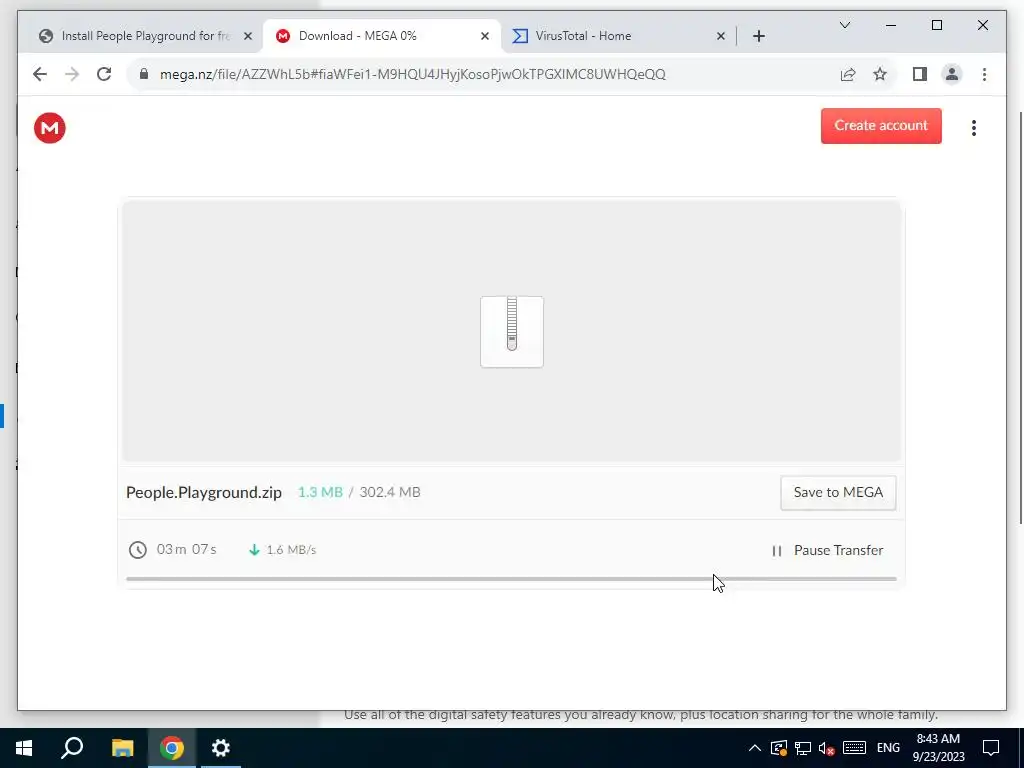This screenshot has width=1024, height=768.
Task: Click the MEGA logo icon
Action: 50,127
